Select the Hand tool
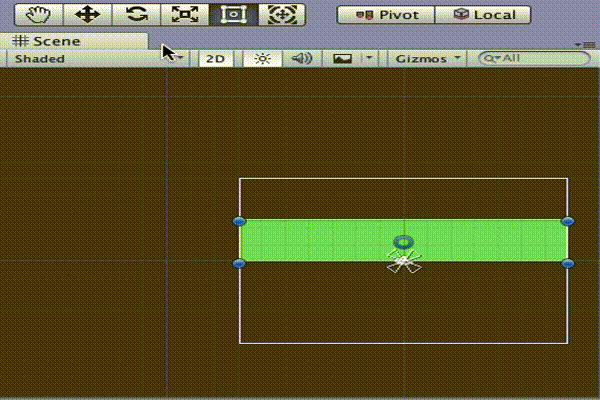Screen dimensions: 600x400 [x=40, y=15]
